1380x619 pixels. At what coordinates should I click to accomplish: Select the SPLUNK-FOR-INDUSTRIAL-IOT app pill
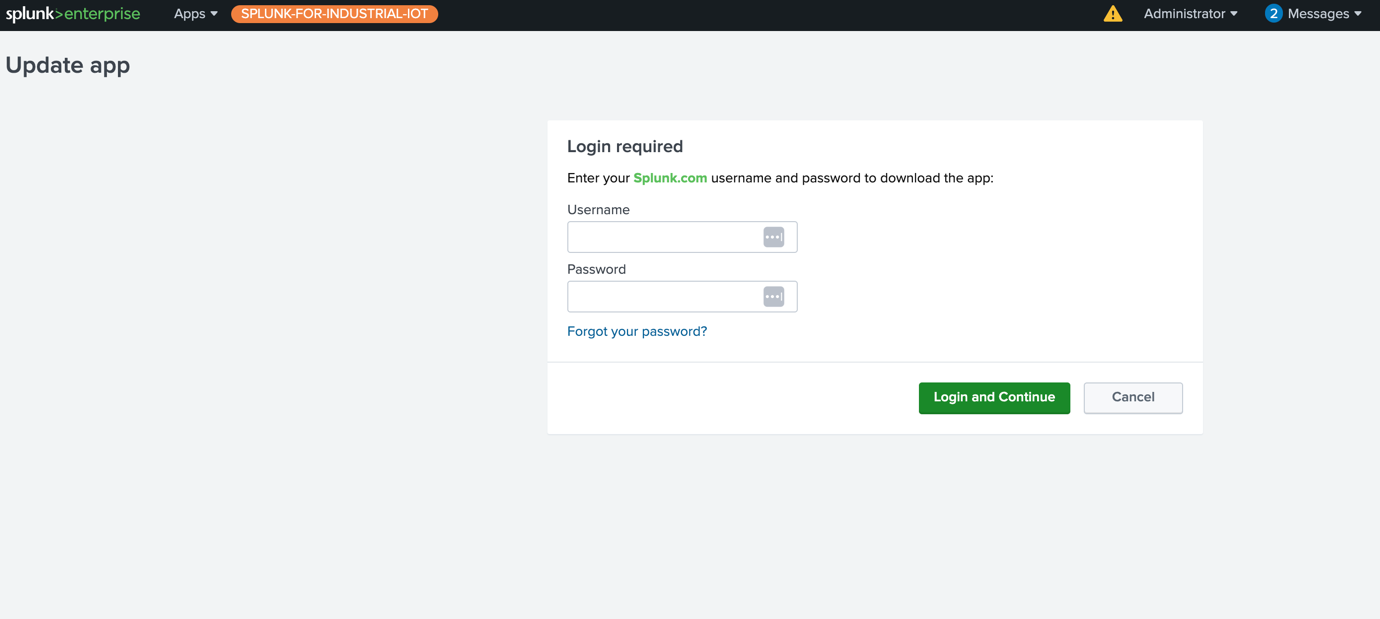tap(334, 14)
